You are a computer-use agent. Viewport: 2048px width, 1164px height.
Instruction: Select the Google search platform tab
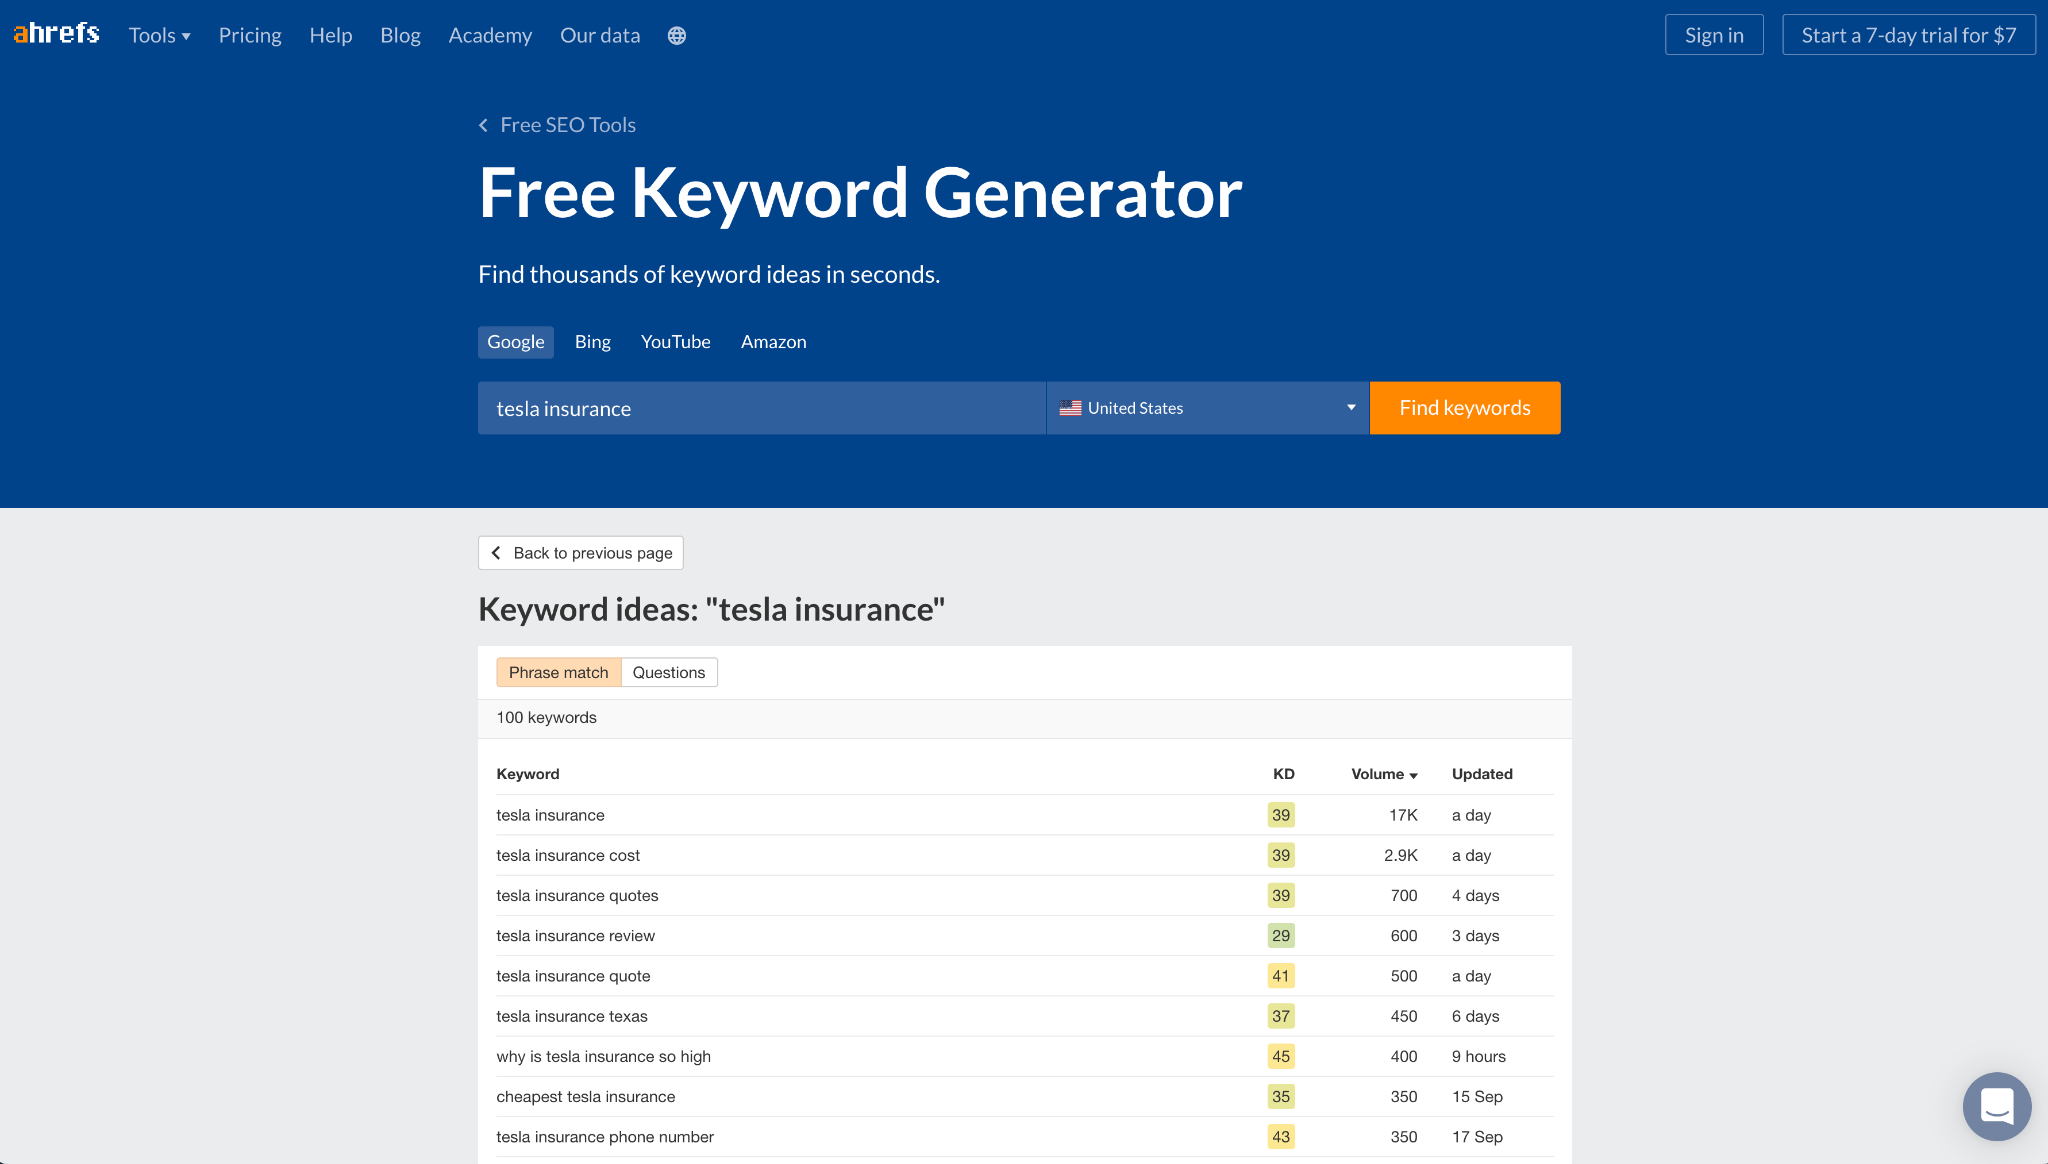pos(515,342)
